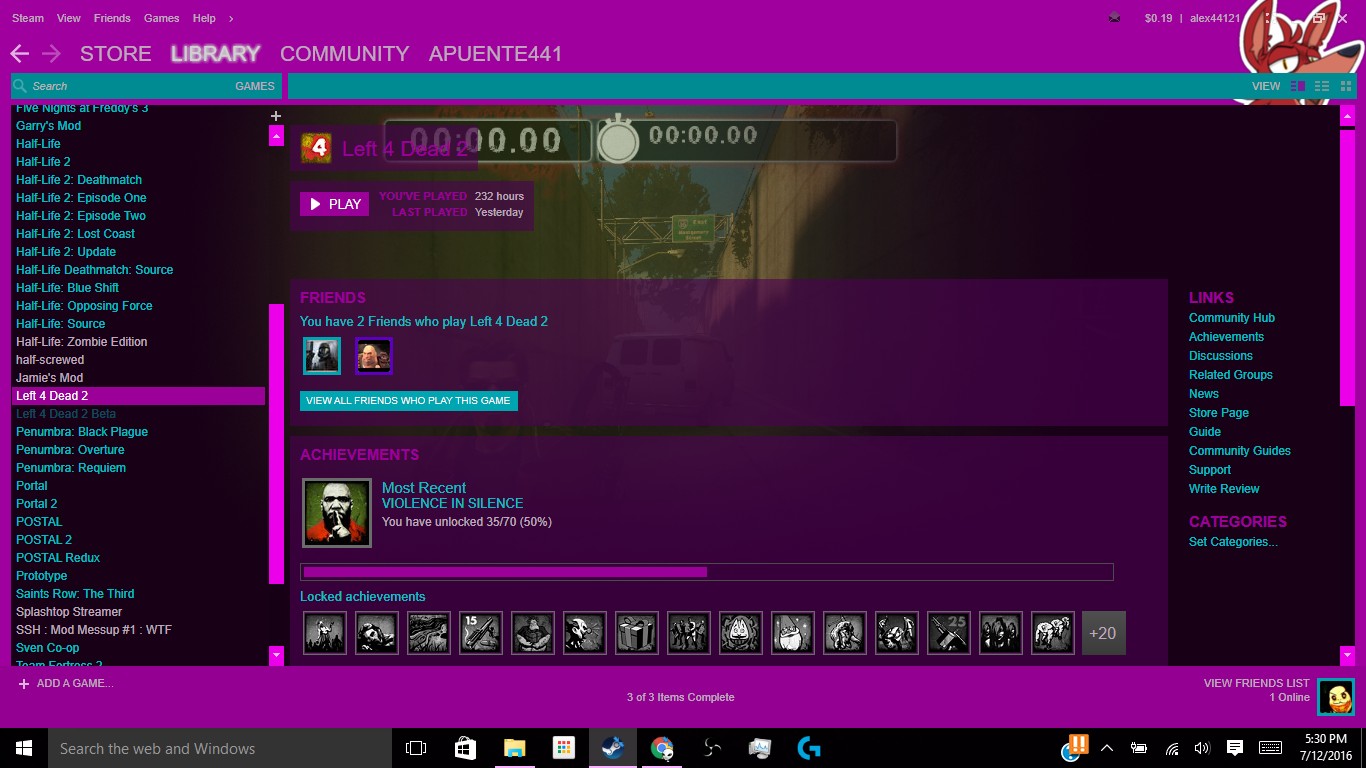Switch library to list view
Viewport: 1366px width, 768px height.
click(x=1321, y=86)
